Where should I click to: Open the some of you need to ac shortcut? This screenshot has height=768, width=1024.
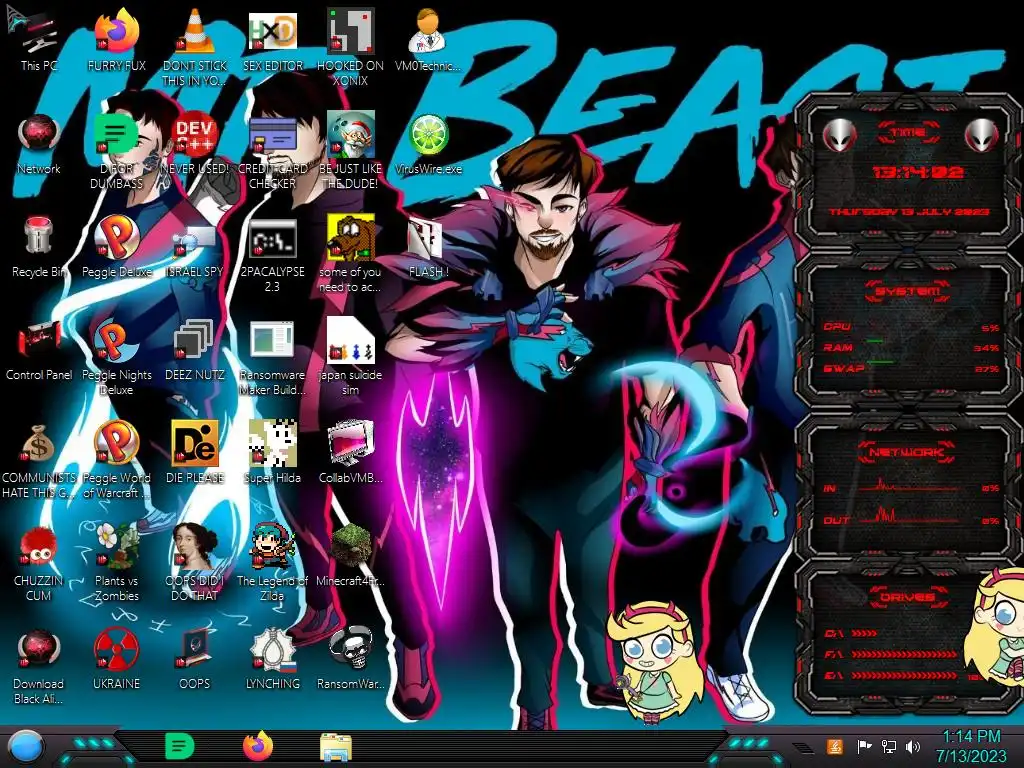(x=351, y=238)
